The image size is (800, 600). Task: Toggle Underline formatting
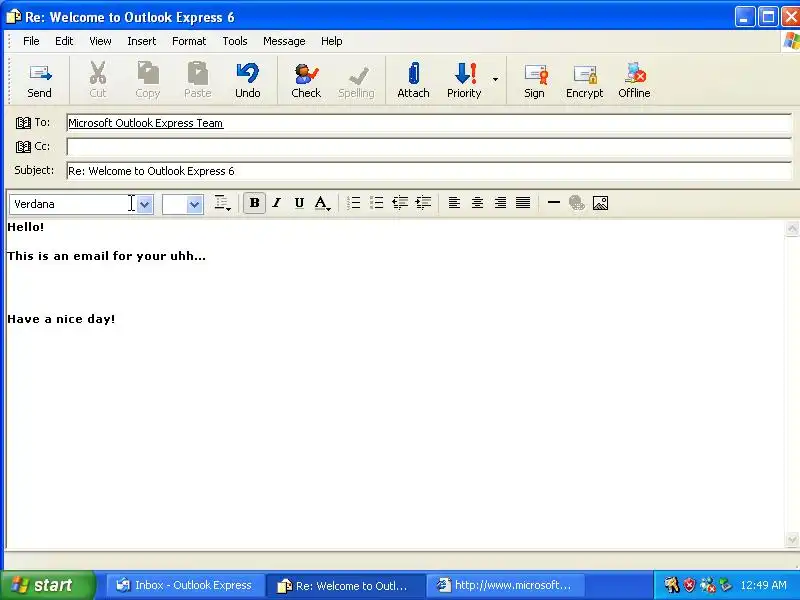point(299,203)
